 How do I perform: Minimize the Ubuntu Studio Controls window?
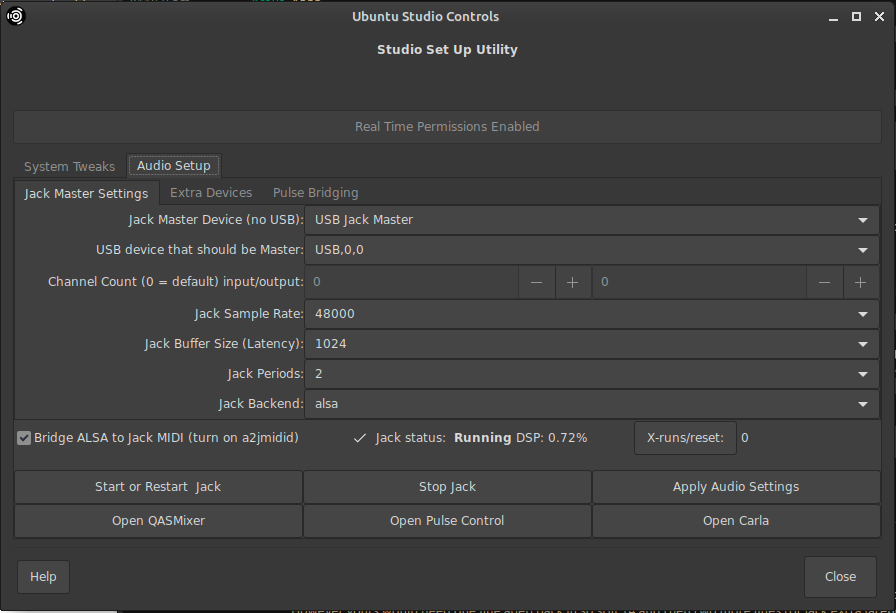[833, 17]
